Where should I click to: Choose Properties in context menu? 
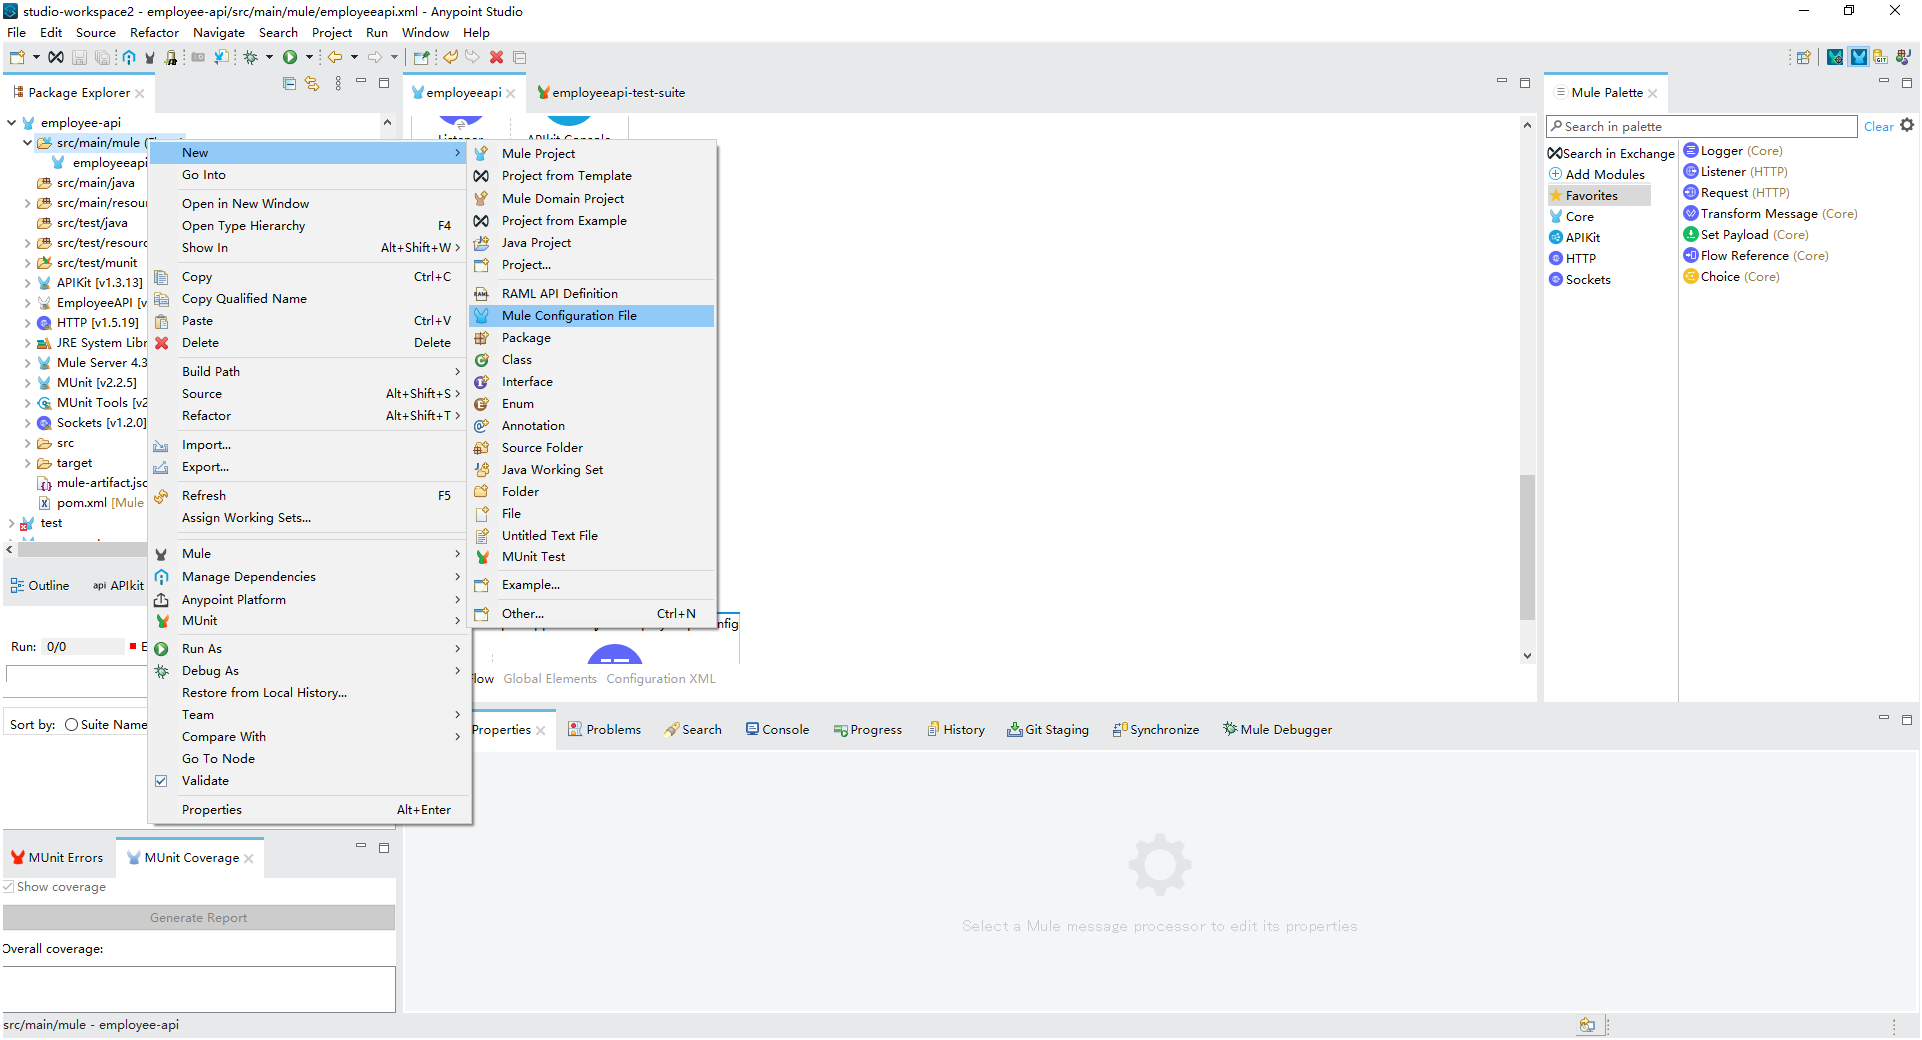pos(310,810)
